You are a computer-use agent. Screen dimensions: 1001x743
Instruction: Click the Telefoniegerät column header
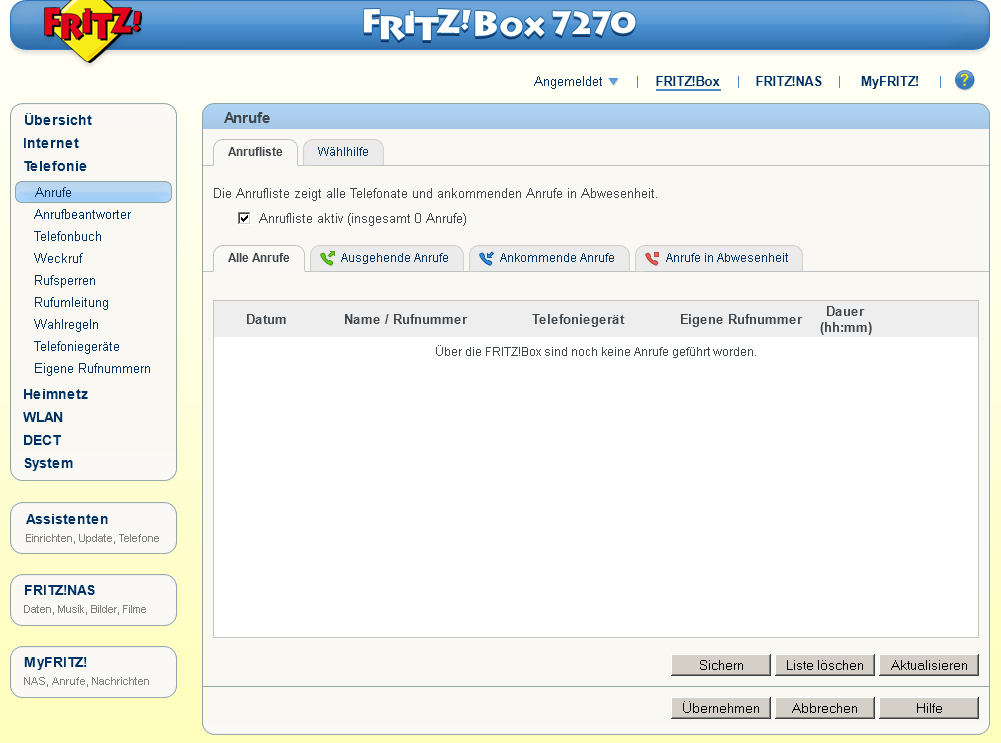click(578, 319)
